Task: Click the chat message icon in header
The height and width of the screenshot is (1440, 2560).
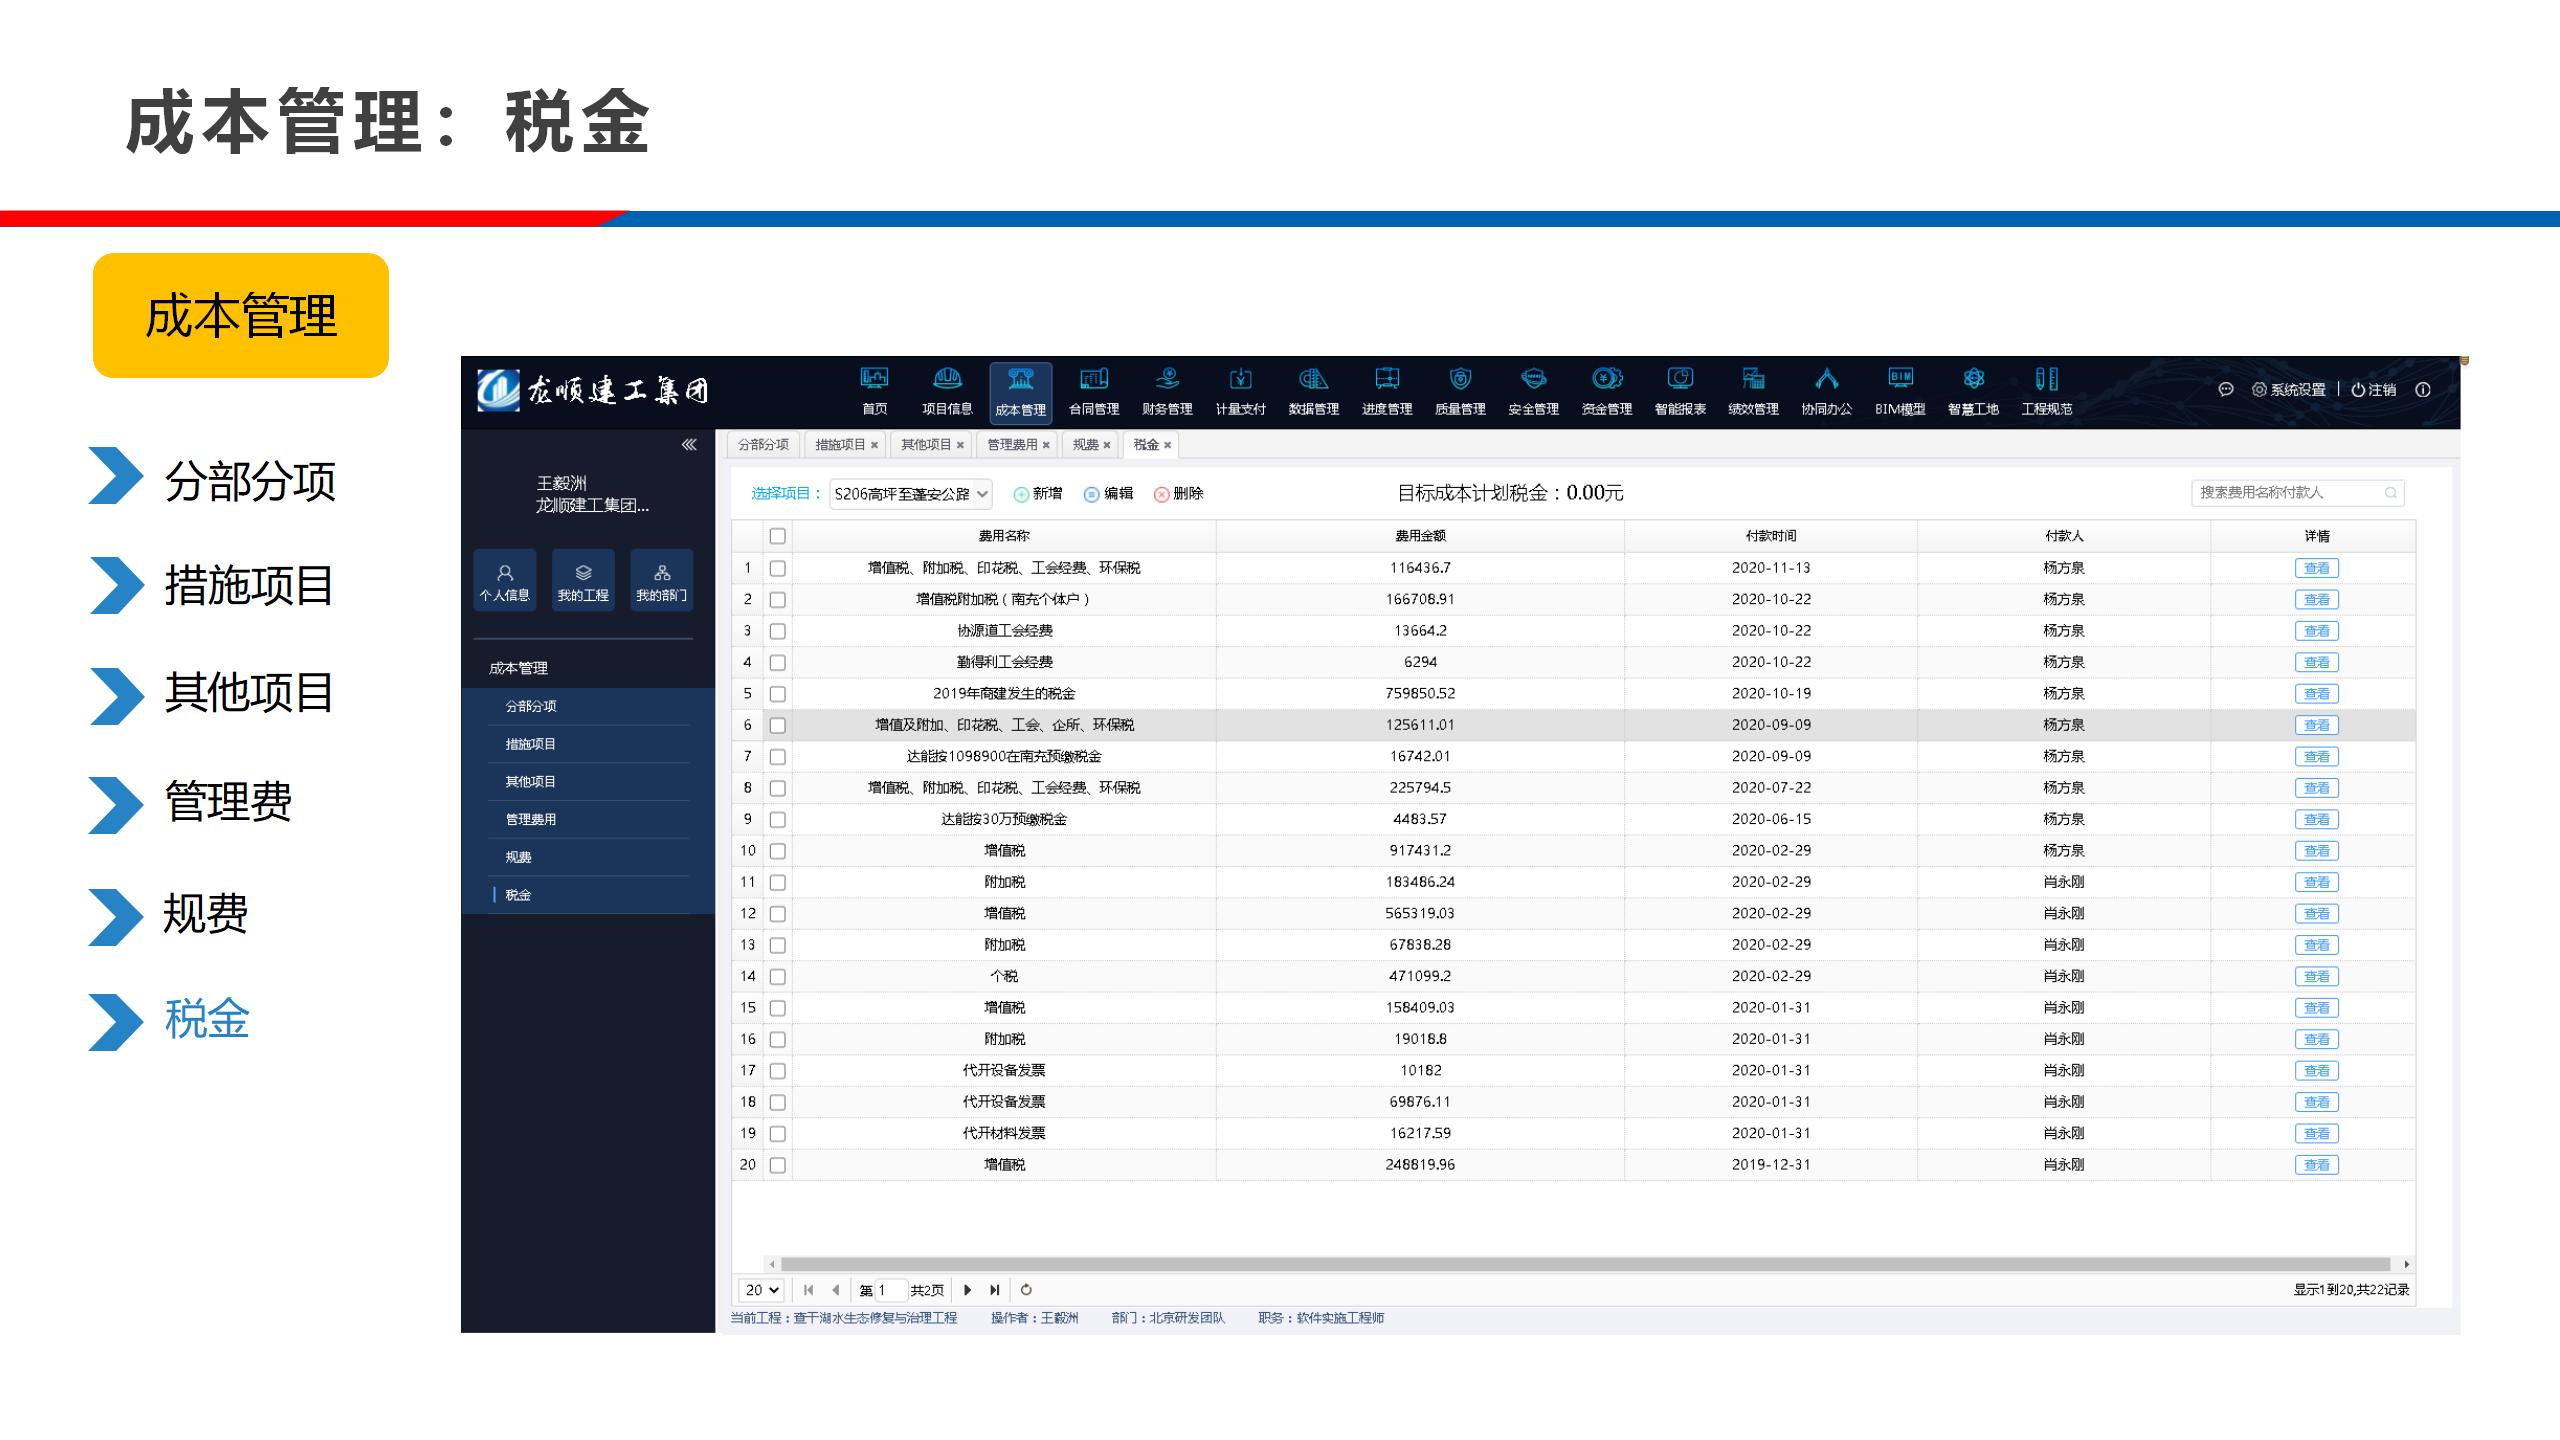Action: click(x=2226, y=390)
